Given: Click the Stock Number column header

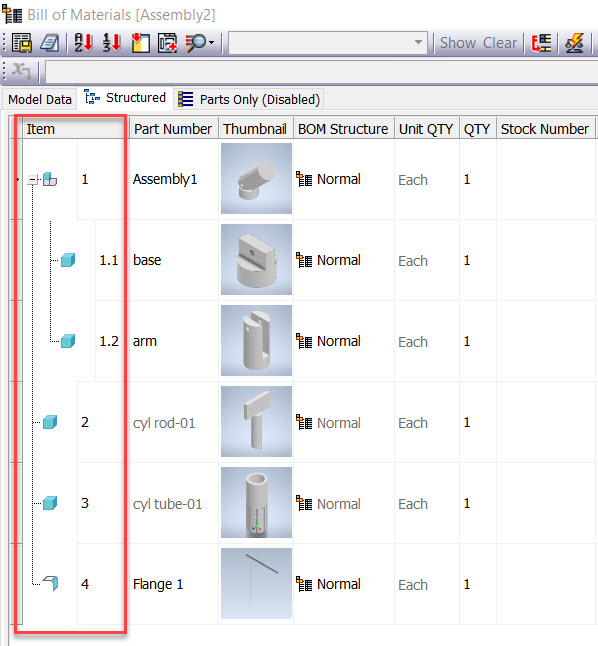Looking at the screenshot, I should coord(545,129).
